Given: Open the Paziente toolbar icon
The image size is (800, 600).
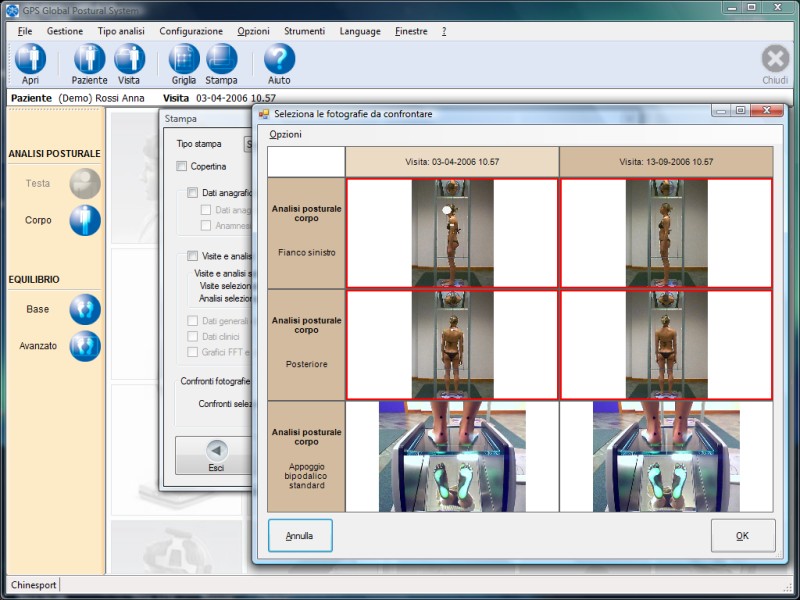Looking at the screenshot, I should point(89,60).
